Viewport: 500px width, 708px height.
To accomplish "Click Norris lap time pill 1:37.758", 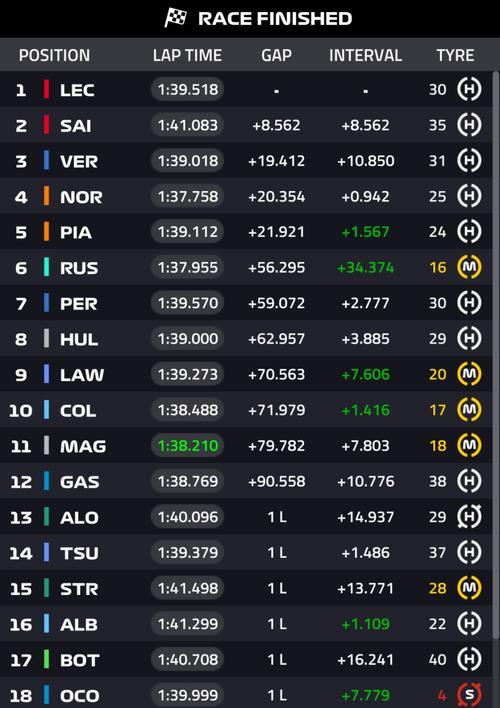I will pos(187,196).
